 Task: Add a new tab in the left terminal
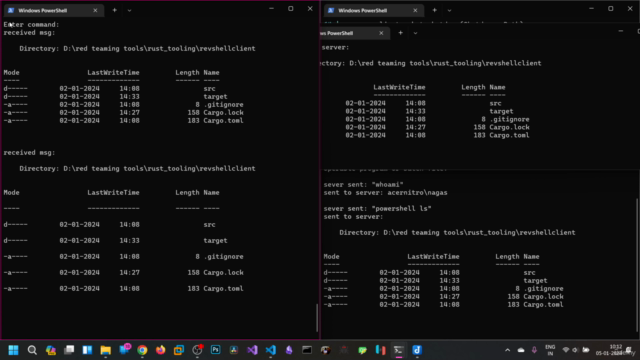[x=115, y=10]
